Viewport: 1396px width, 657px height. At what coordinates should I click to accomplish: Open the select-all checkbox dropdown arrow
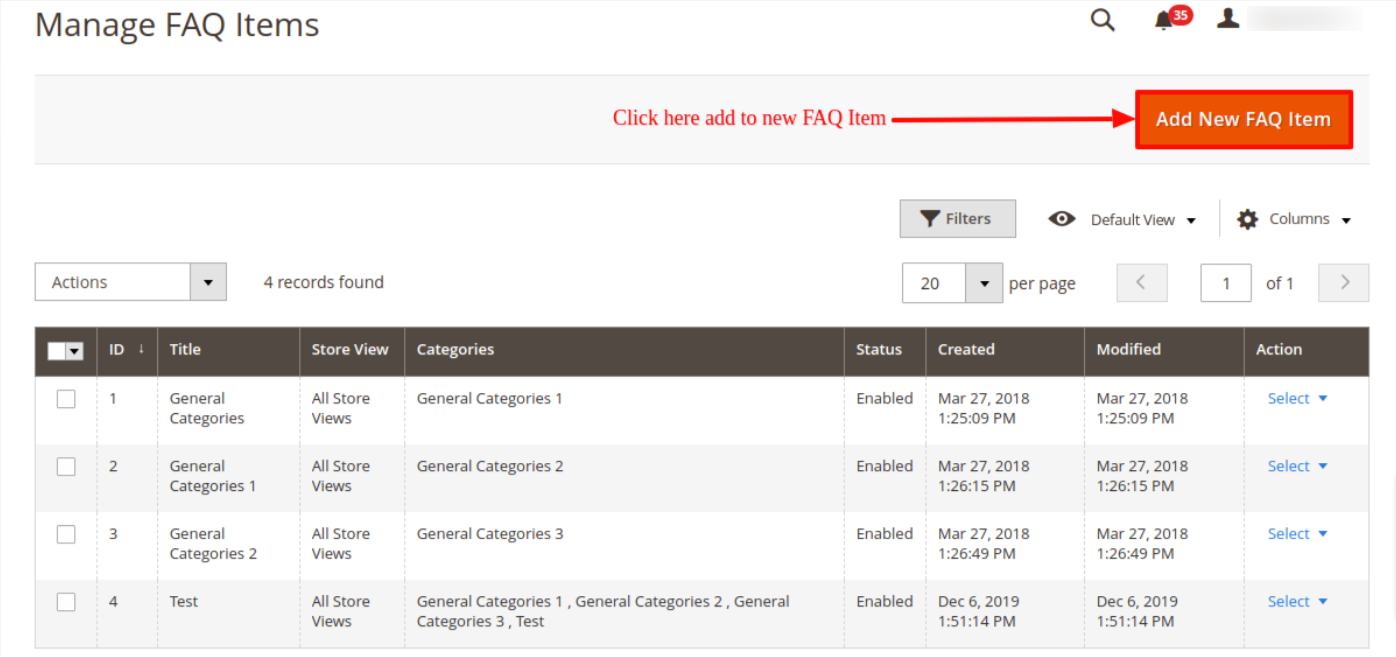coord(75,351)
